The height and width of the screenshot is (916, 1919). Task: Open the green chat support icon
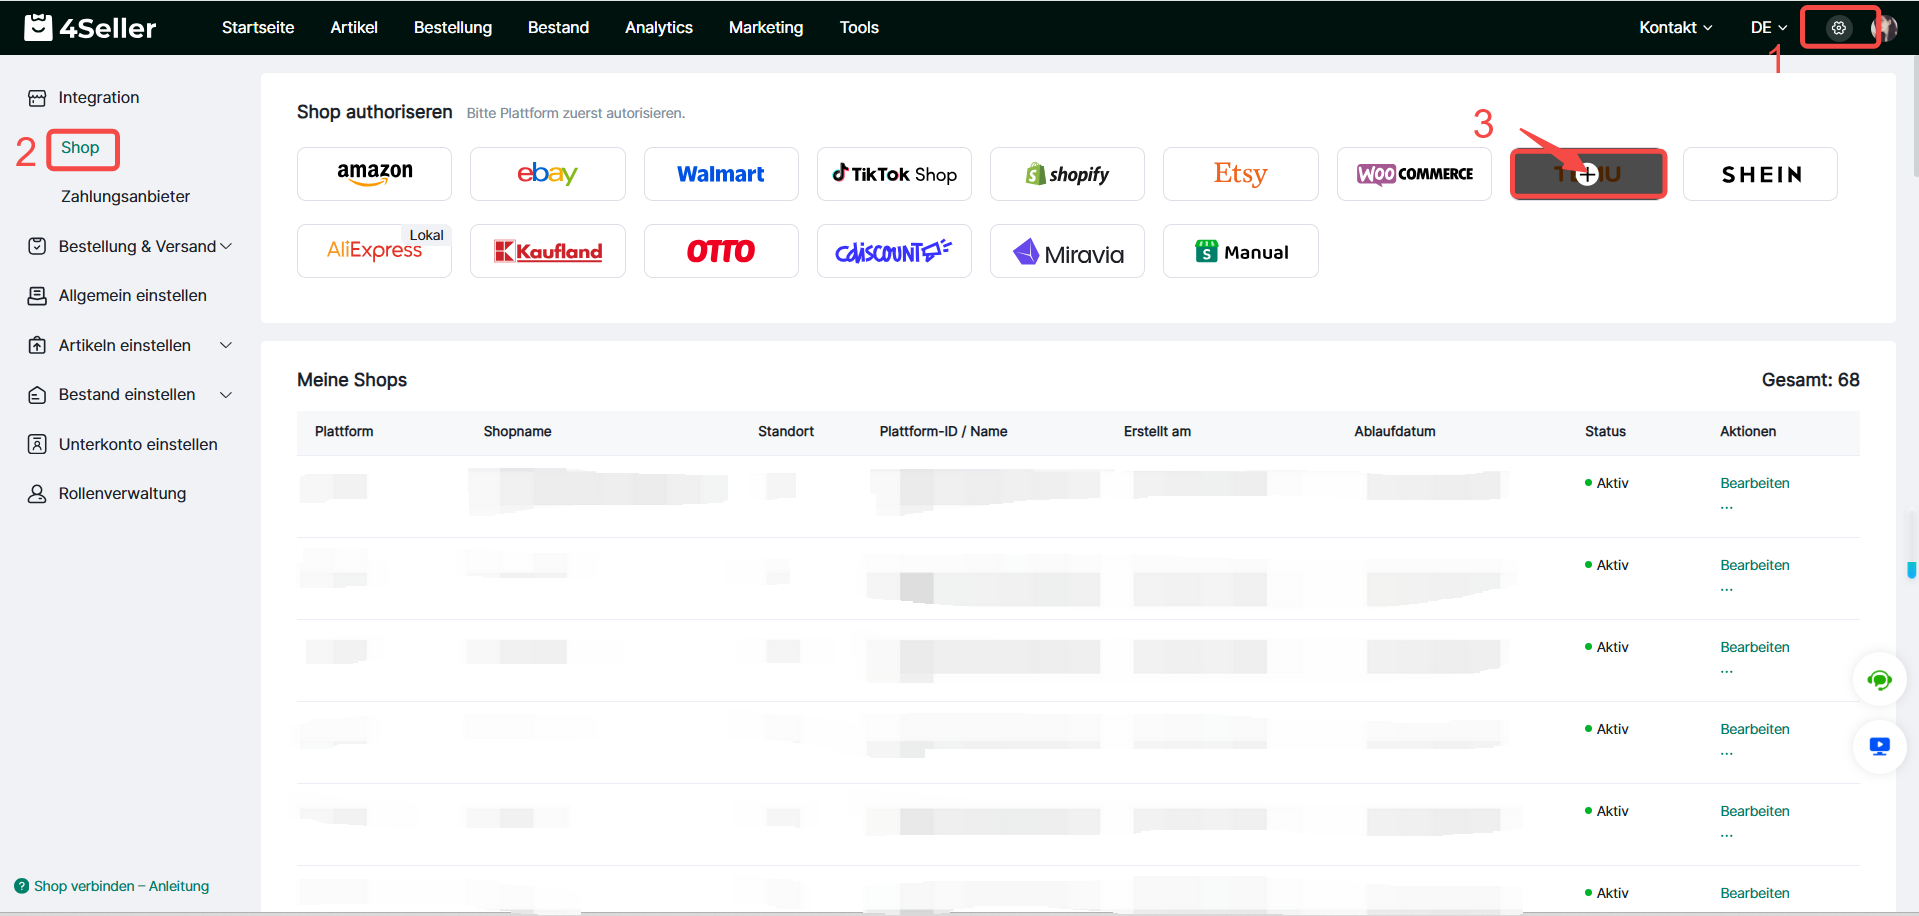coord(1879,681)
